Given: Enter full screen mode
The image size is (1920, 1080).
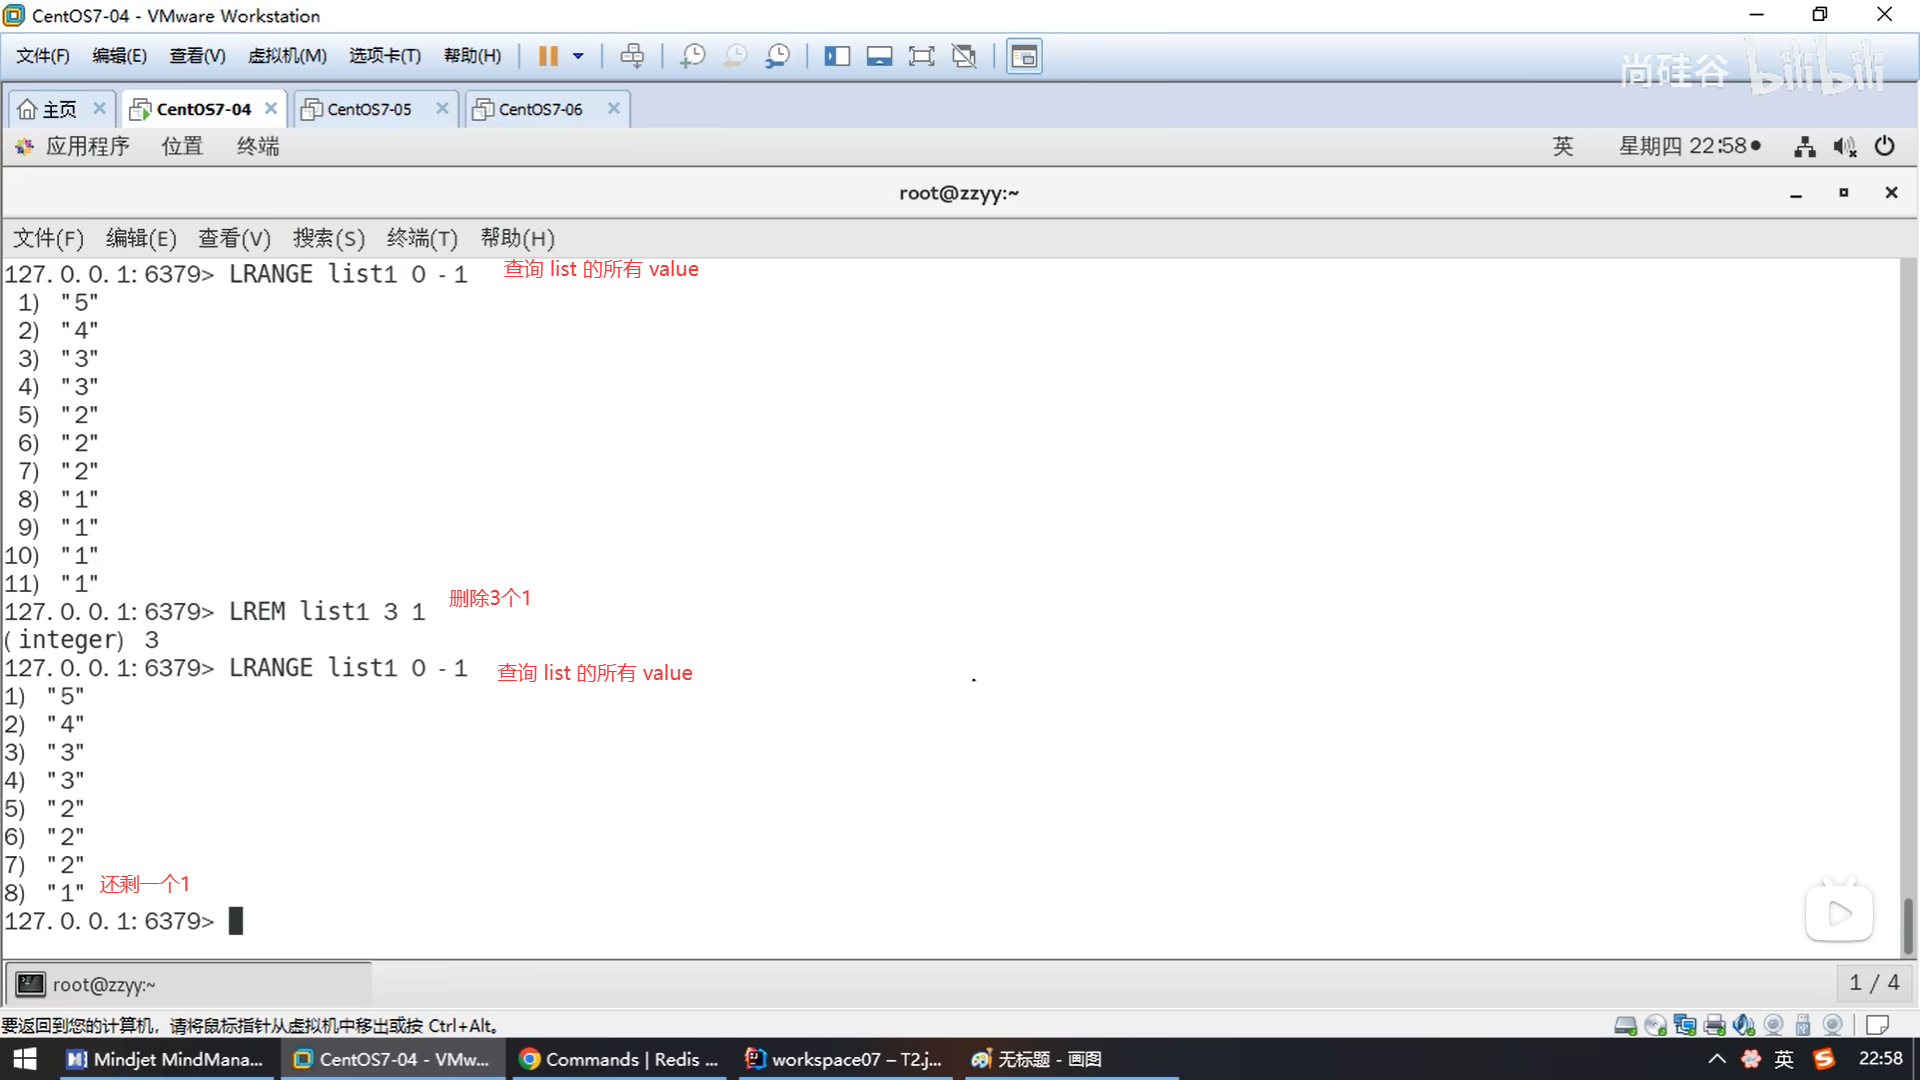Looking at the screenshot, I should point(921,56).
